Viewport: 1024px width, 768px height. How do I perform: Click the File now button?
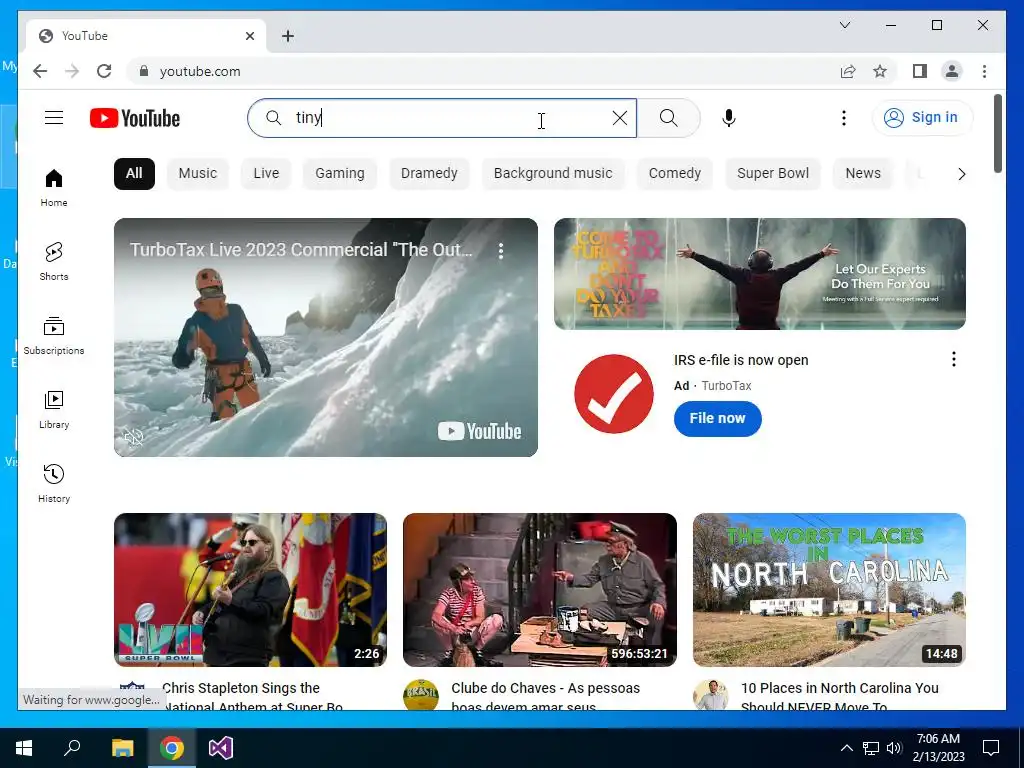tap(717, 419)
